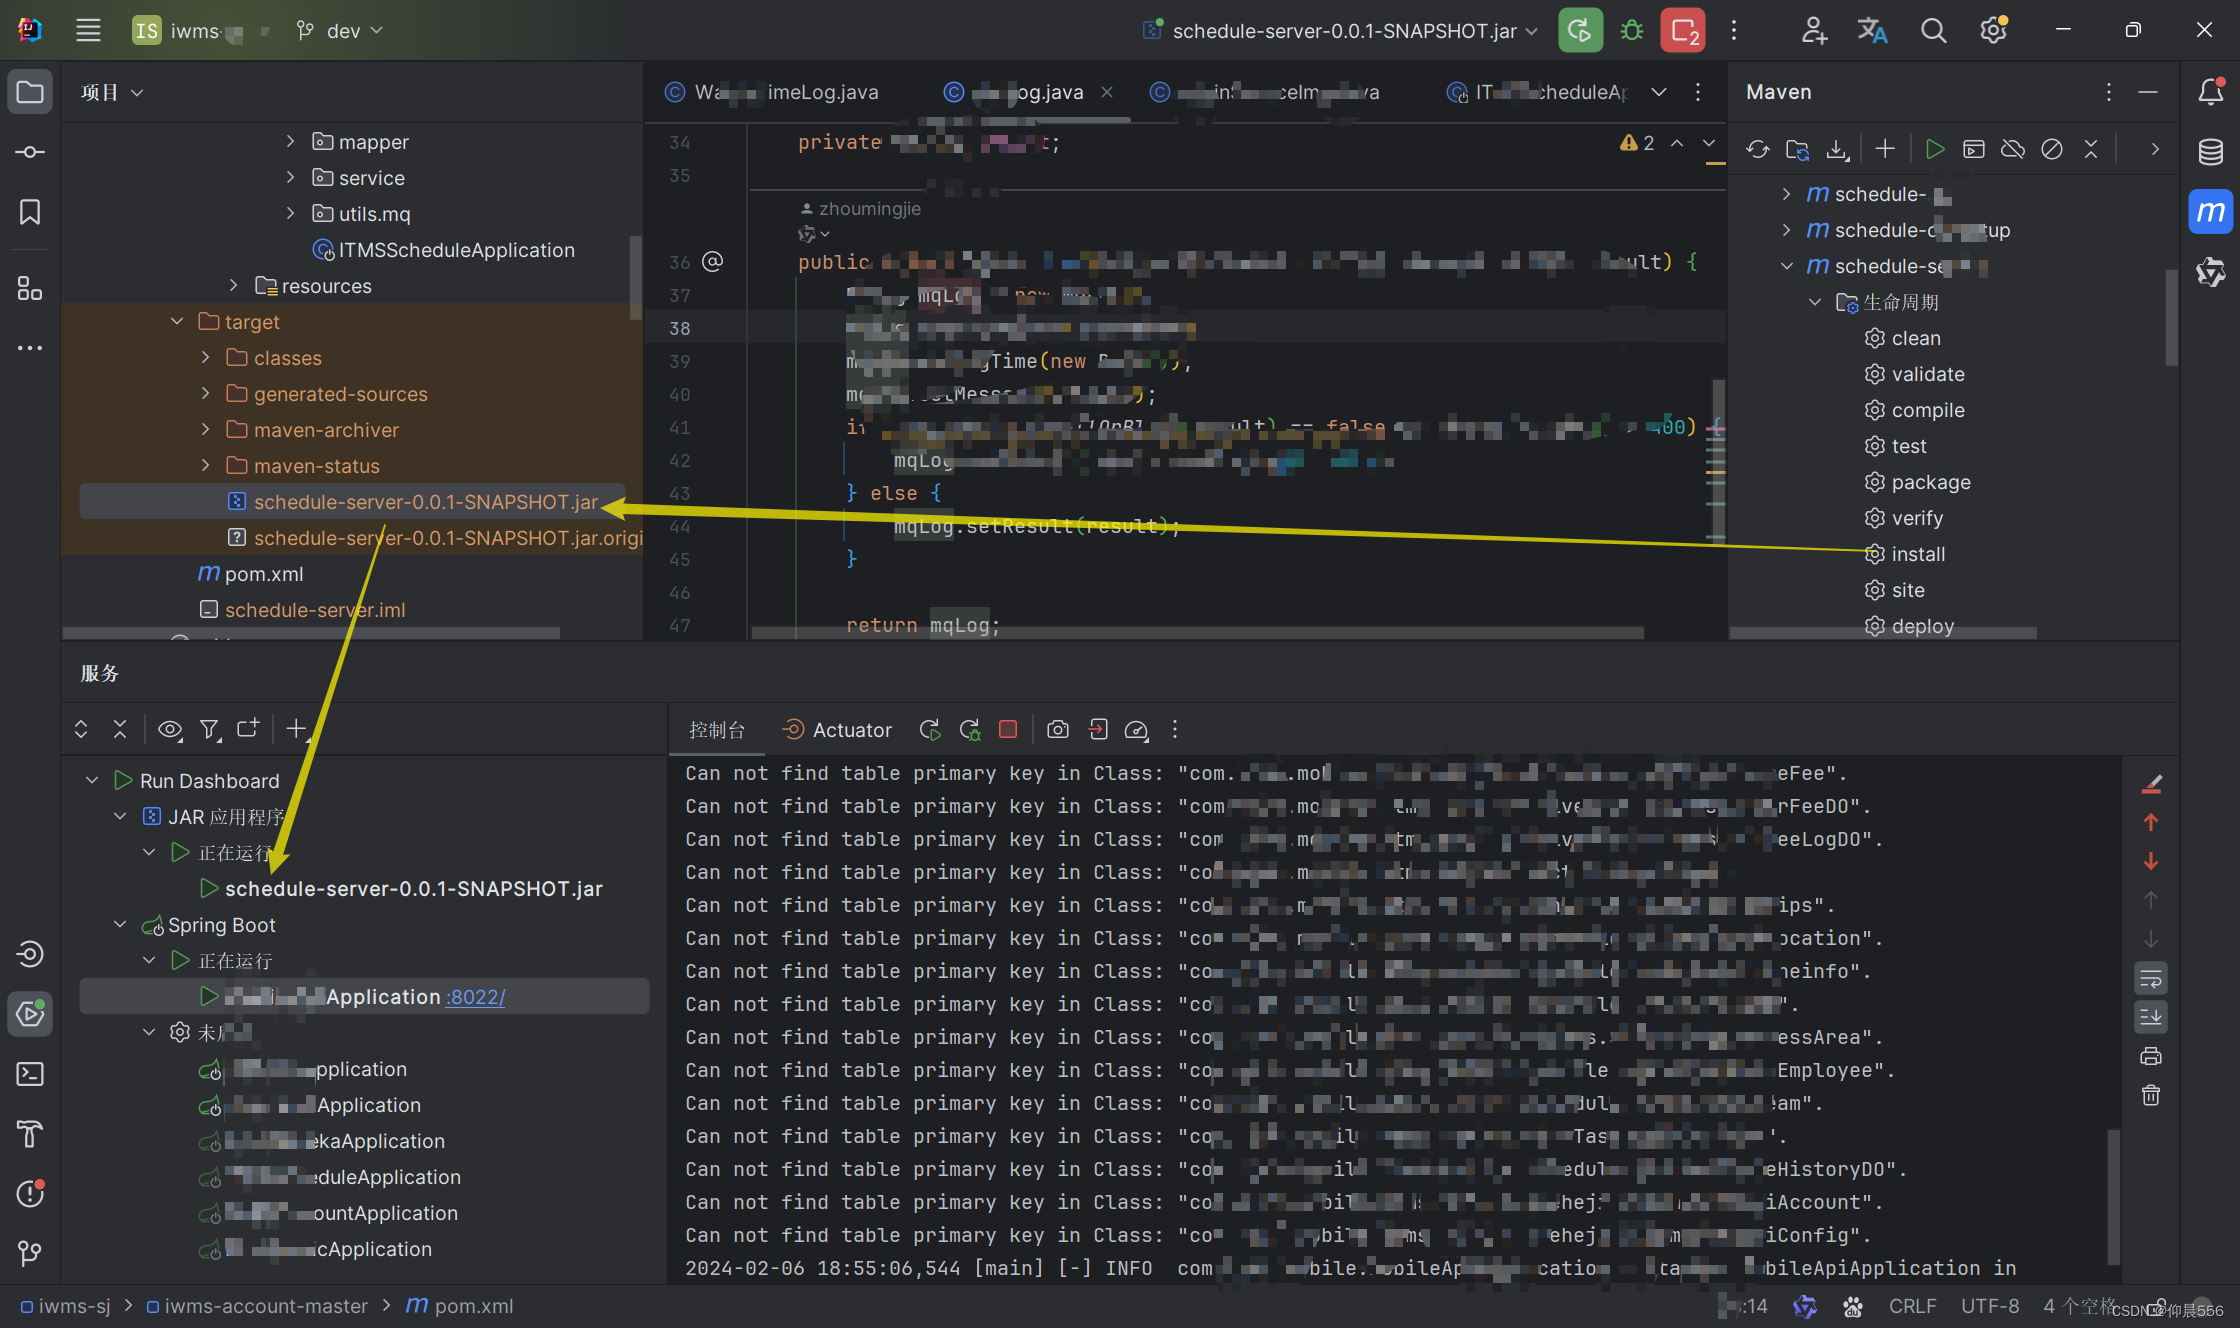Collapse the Maven lifecycle (生命周期) node

1815,301
